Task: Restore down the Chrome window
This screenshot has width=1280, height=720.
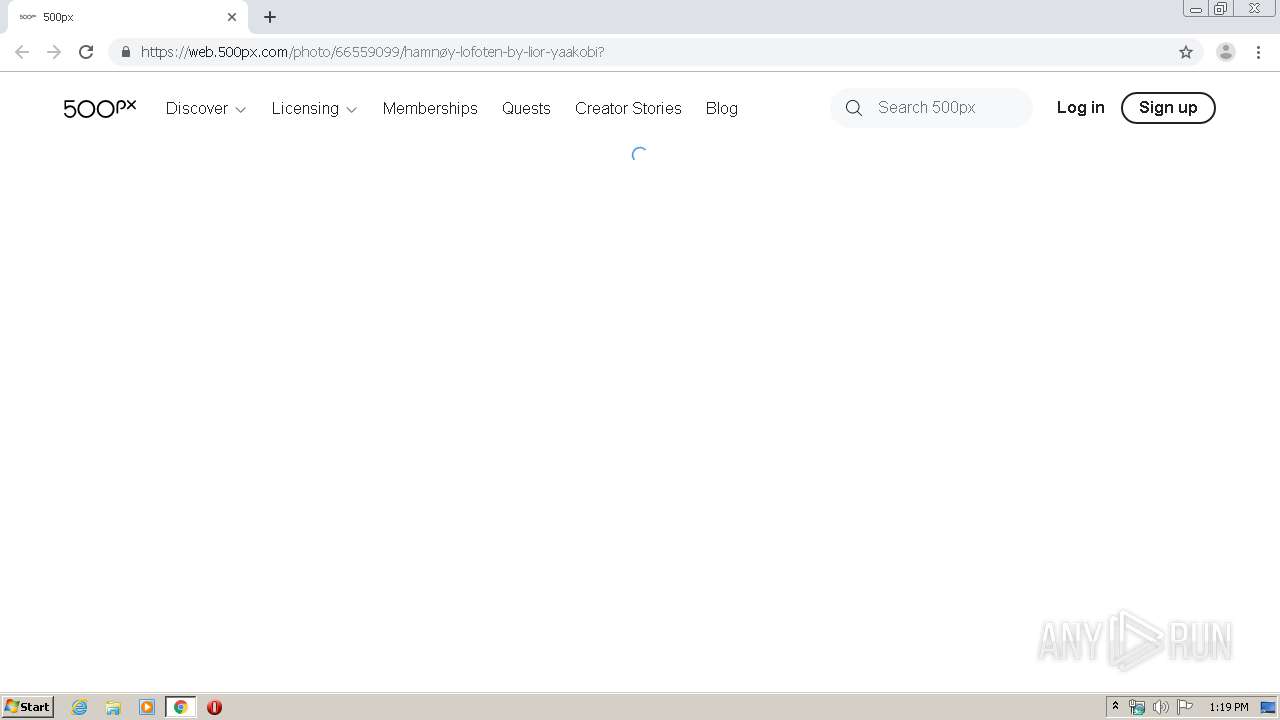Action: pyautogui.click(x=1221, y=9)
